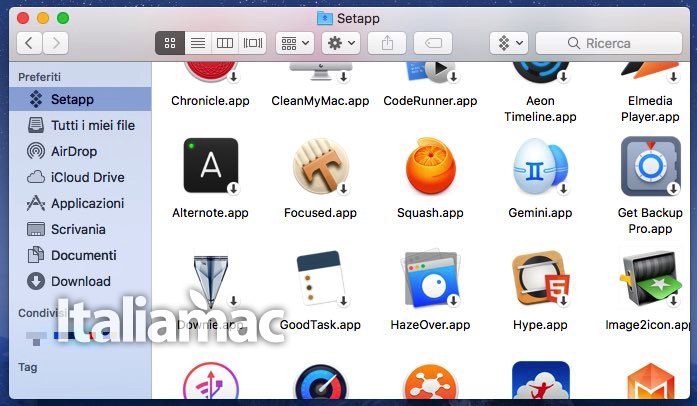697x406 pixels.
Task: Select Setapp in the sidebar
Action: 80,99
